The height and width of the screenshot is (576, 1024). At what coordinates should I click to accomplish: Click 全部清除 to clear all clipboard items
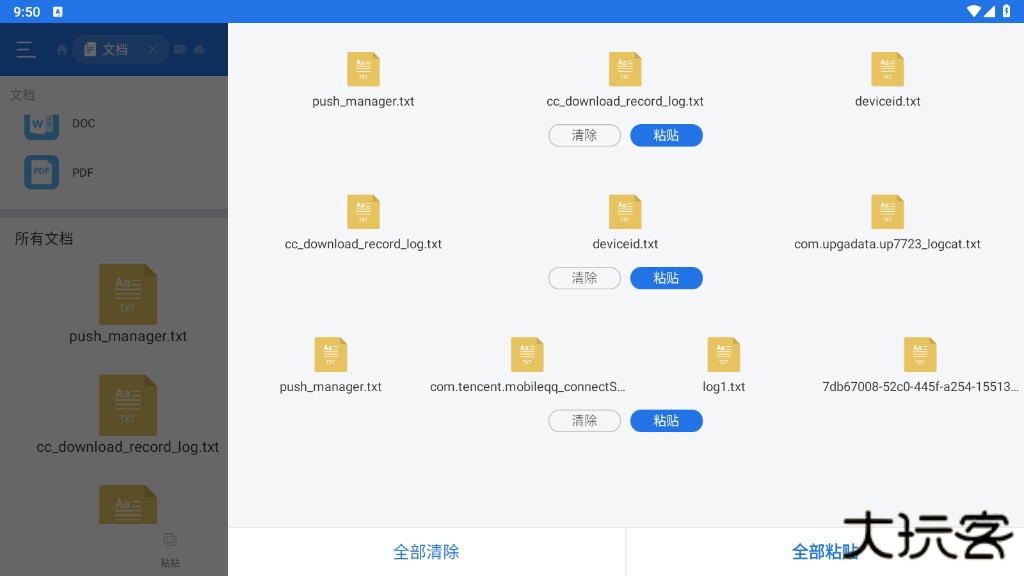click(x=426, y=552)
